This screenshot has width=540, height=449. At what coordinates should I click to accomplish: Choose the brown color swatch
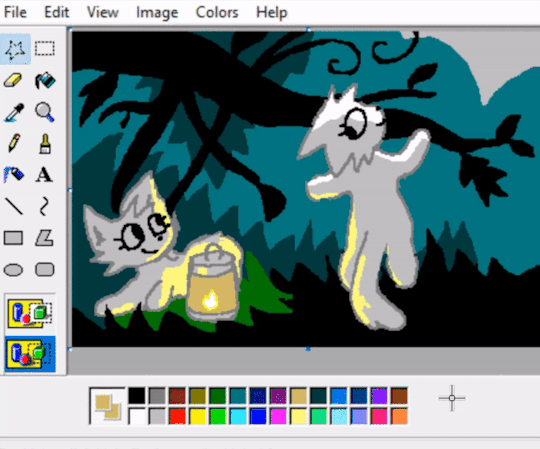click(399, 396)
